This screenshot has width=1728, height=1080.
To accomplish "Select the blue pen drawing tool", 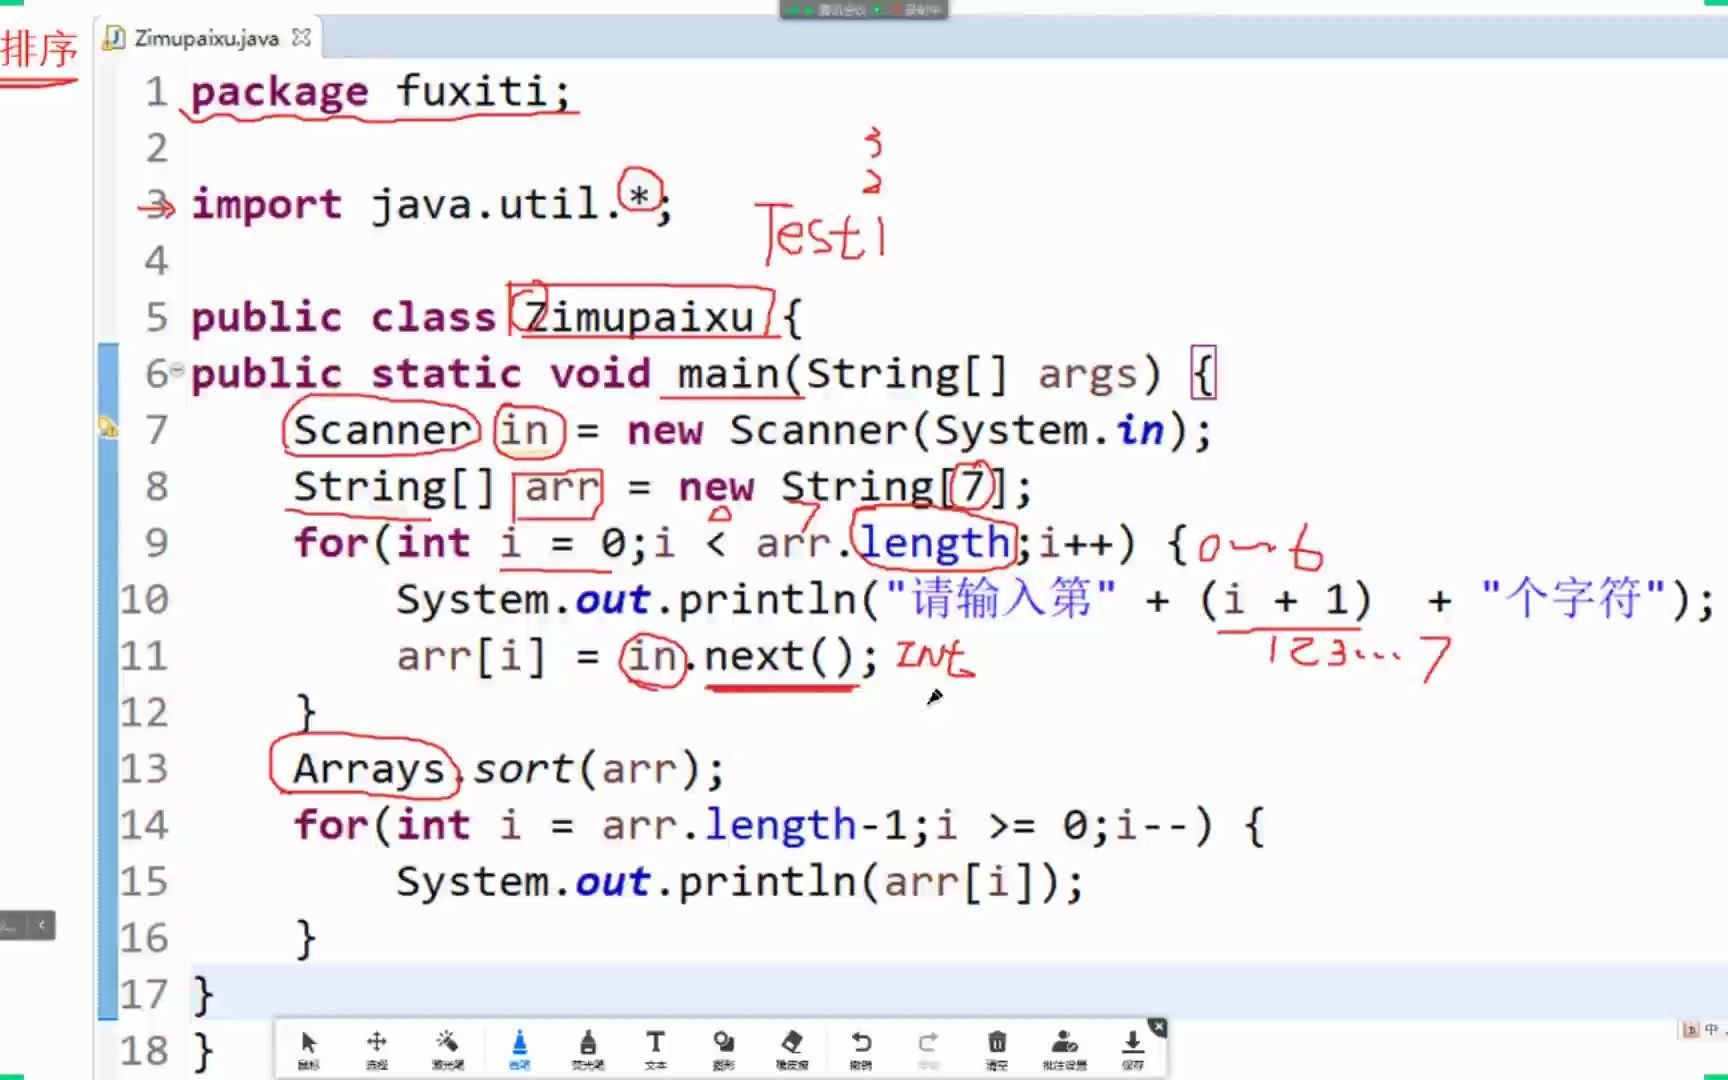I will (x=519, y=1049).
